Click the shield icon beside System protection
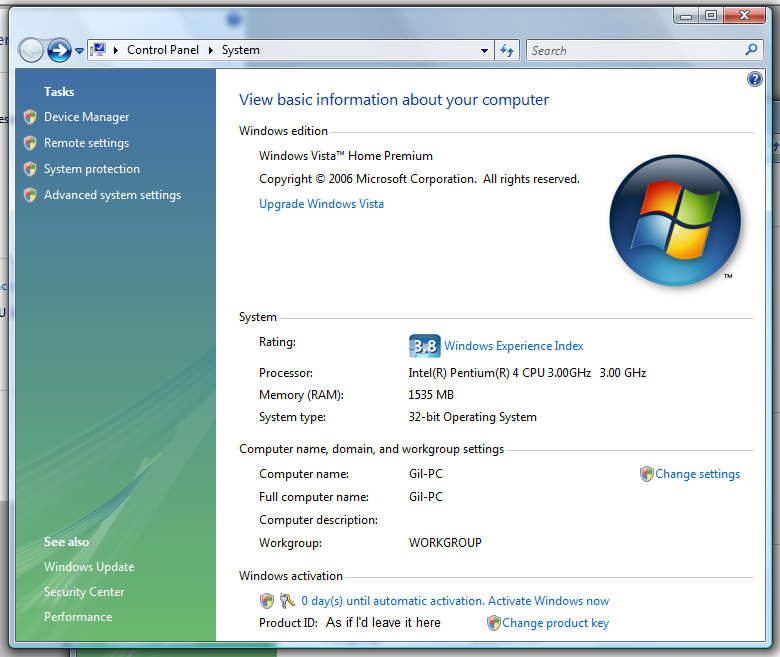Viewport: 780px width, 657px height. pyautogui.click(x=30, y=169)
